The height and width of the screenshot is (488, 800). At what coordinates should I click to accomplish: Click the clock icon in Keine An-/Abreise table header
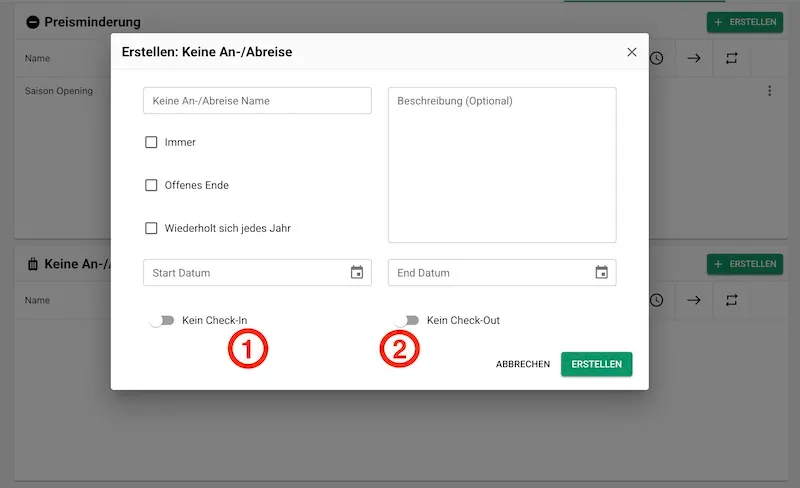657,300
